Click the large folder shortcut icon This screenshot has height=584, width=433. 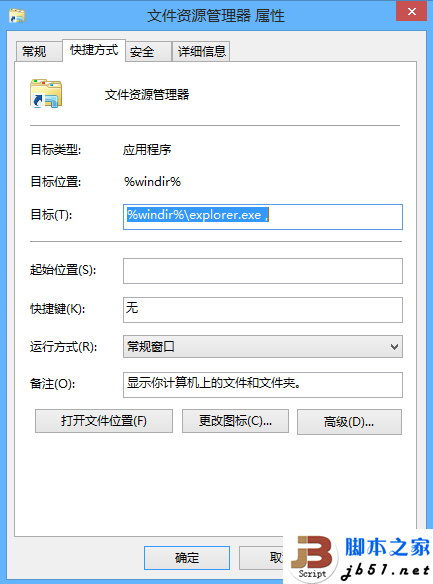coord(46,93)
